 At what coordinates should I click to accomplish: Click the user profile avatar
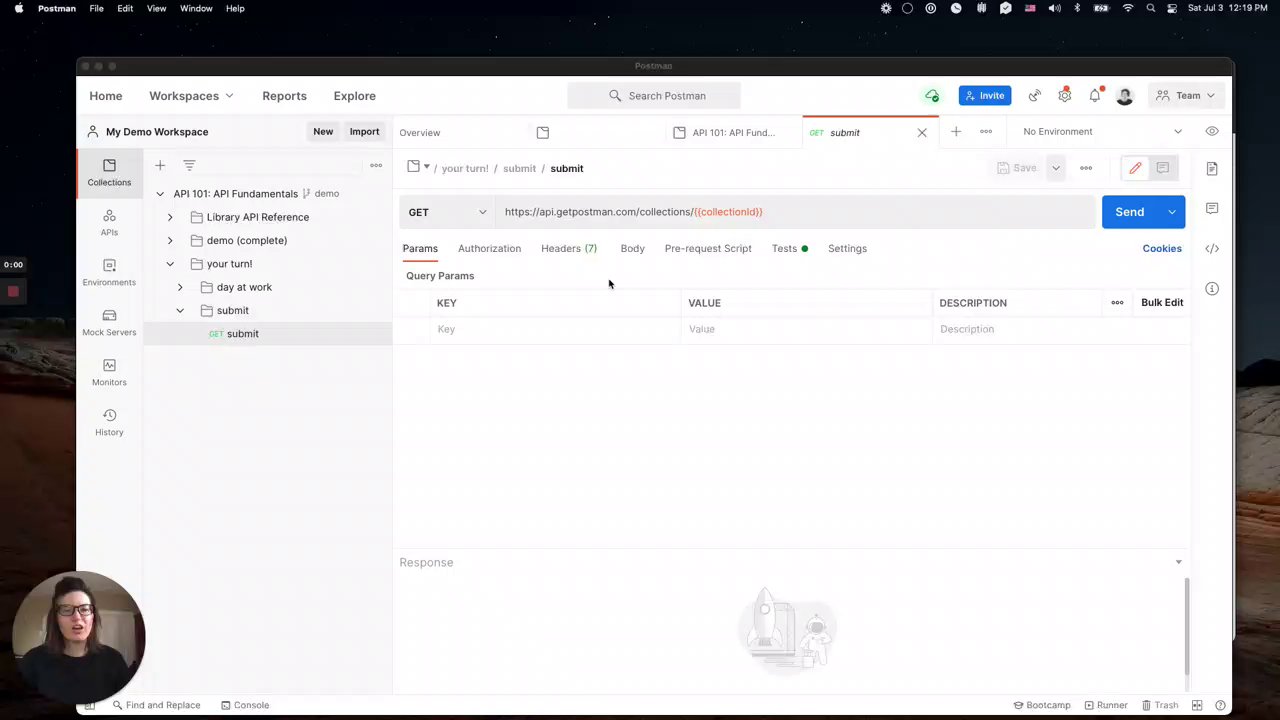coord(1125,96)
